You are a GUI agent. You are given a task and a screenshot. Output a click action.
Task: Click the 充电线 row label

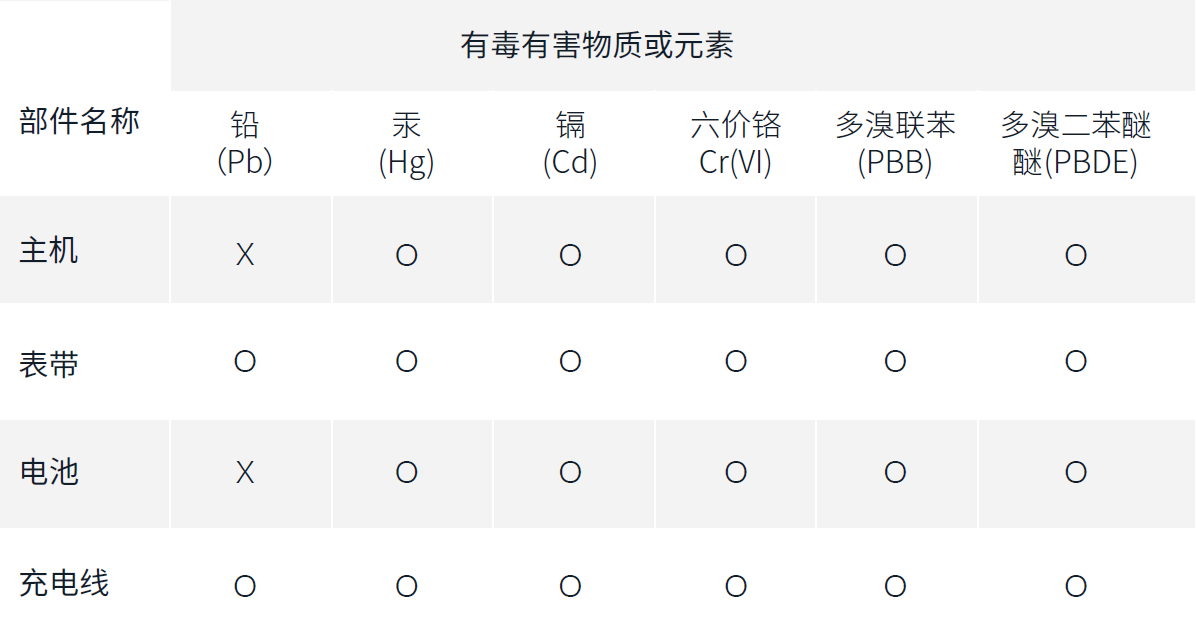click(64, 583)
